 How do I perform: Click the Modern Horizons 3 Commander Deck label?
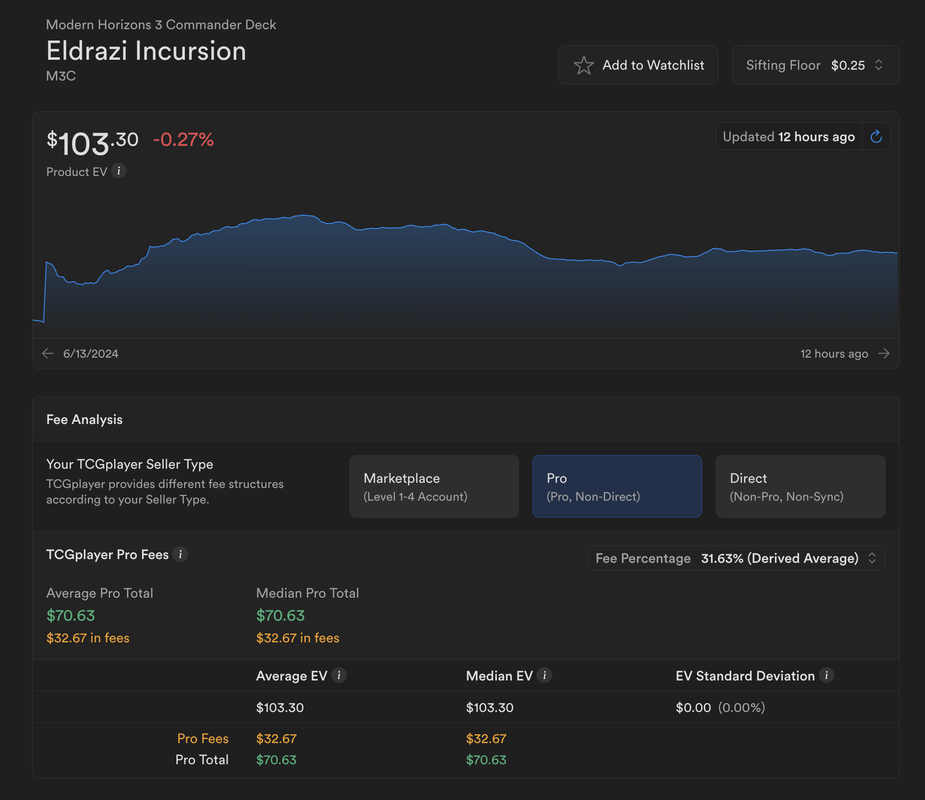(x=161, y=25)
